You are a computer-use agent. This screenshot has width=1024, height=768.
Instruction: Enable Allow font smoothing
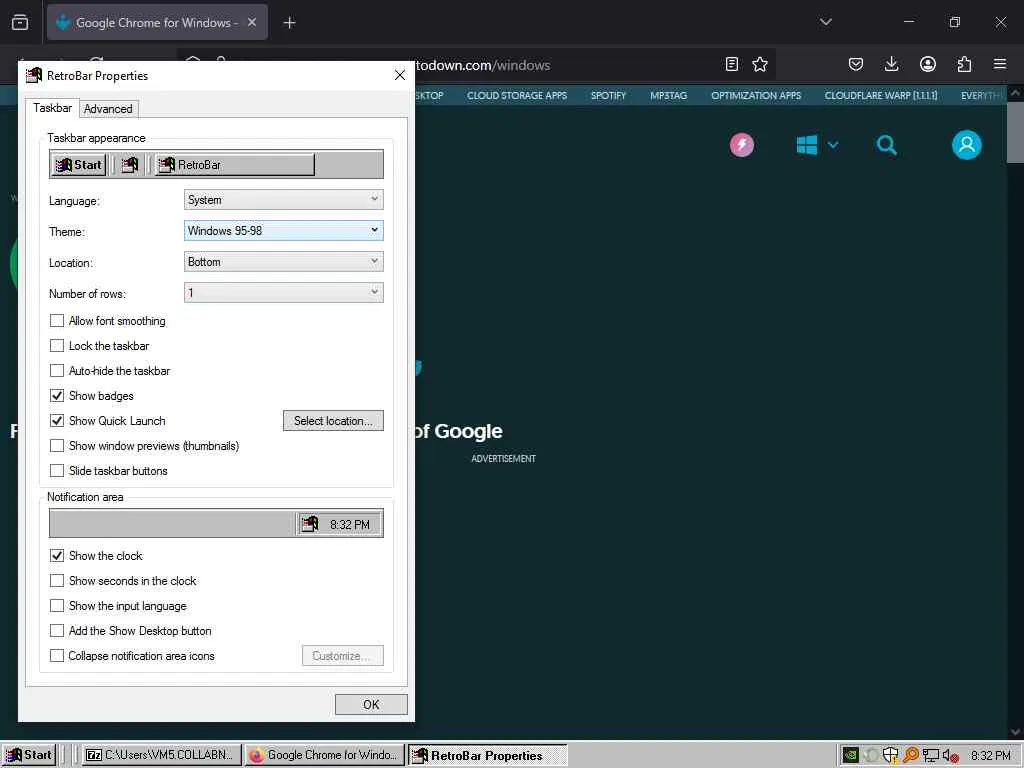(x=57, y=321)
